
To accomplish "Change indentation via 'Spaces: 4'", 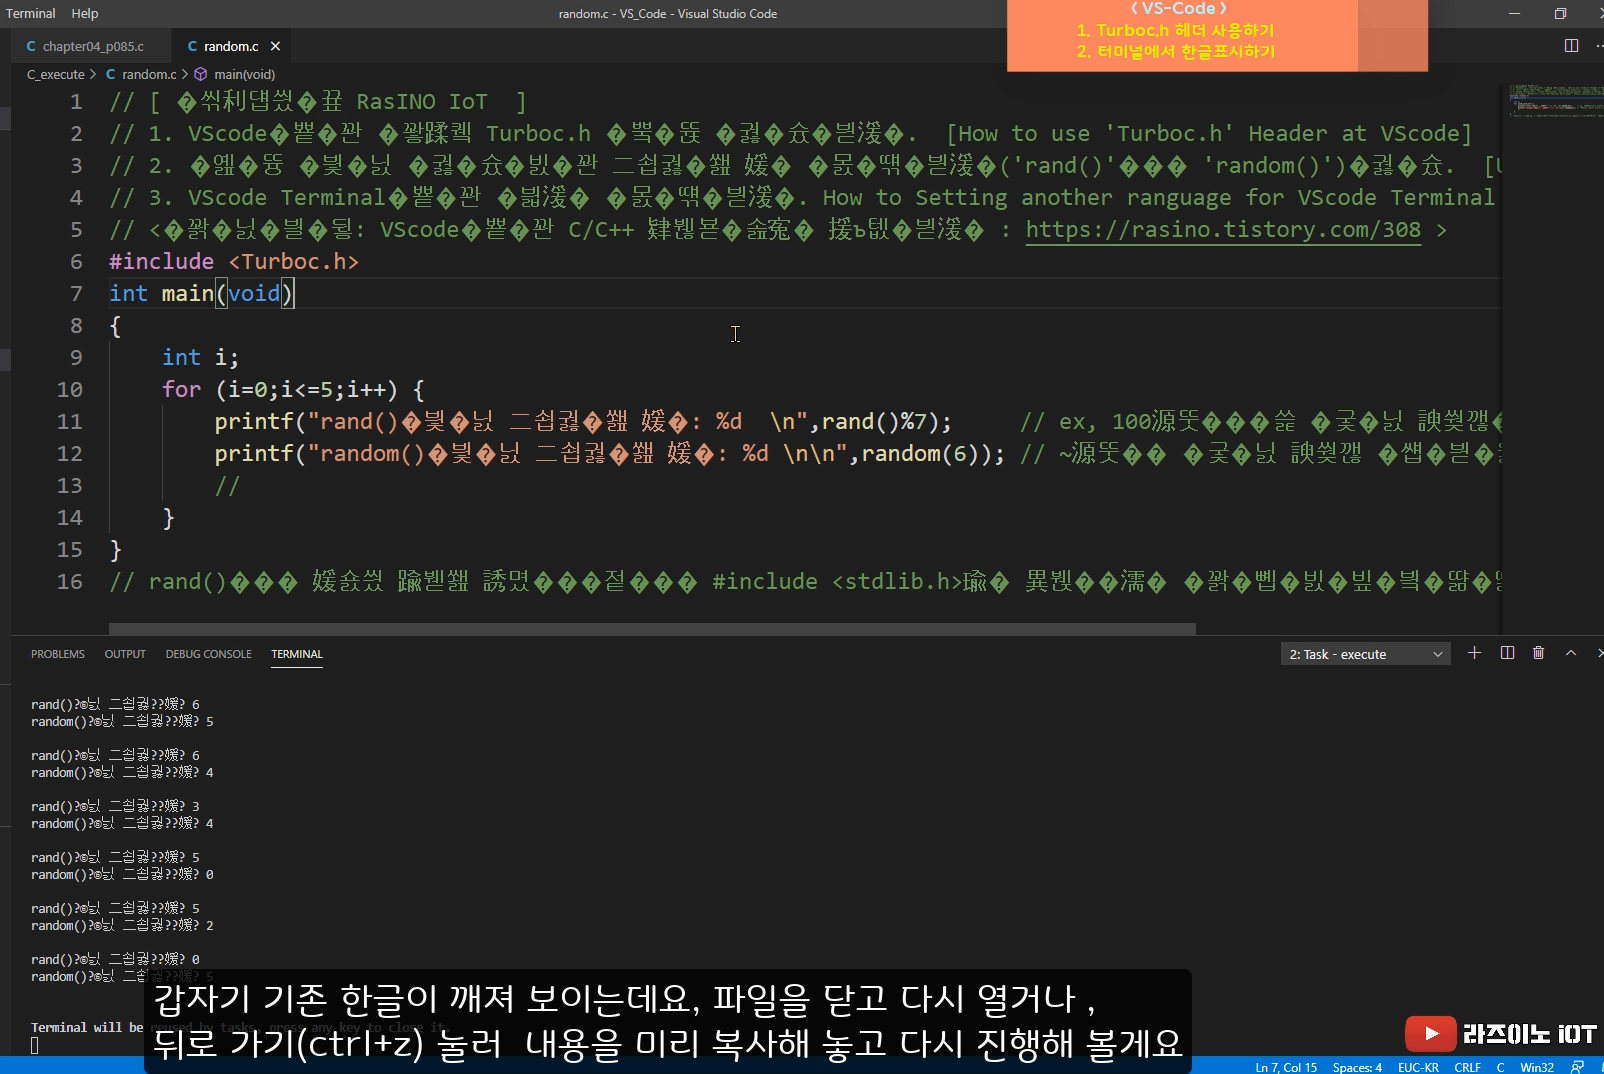I will [x=1357, y=1067].
